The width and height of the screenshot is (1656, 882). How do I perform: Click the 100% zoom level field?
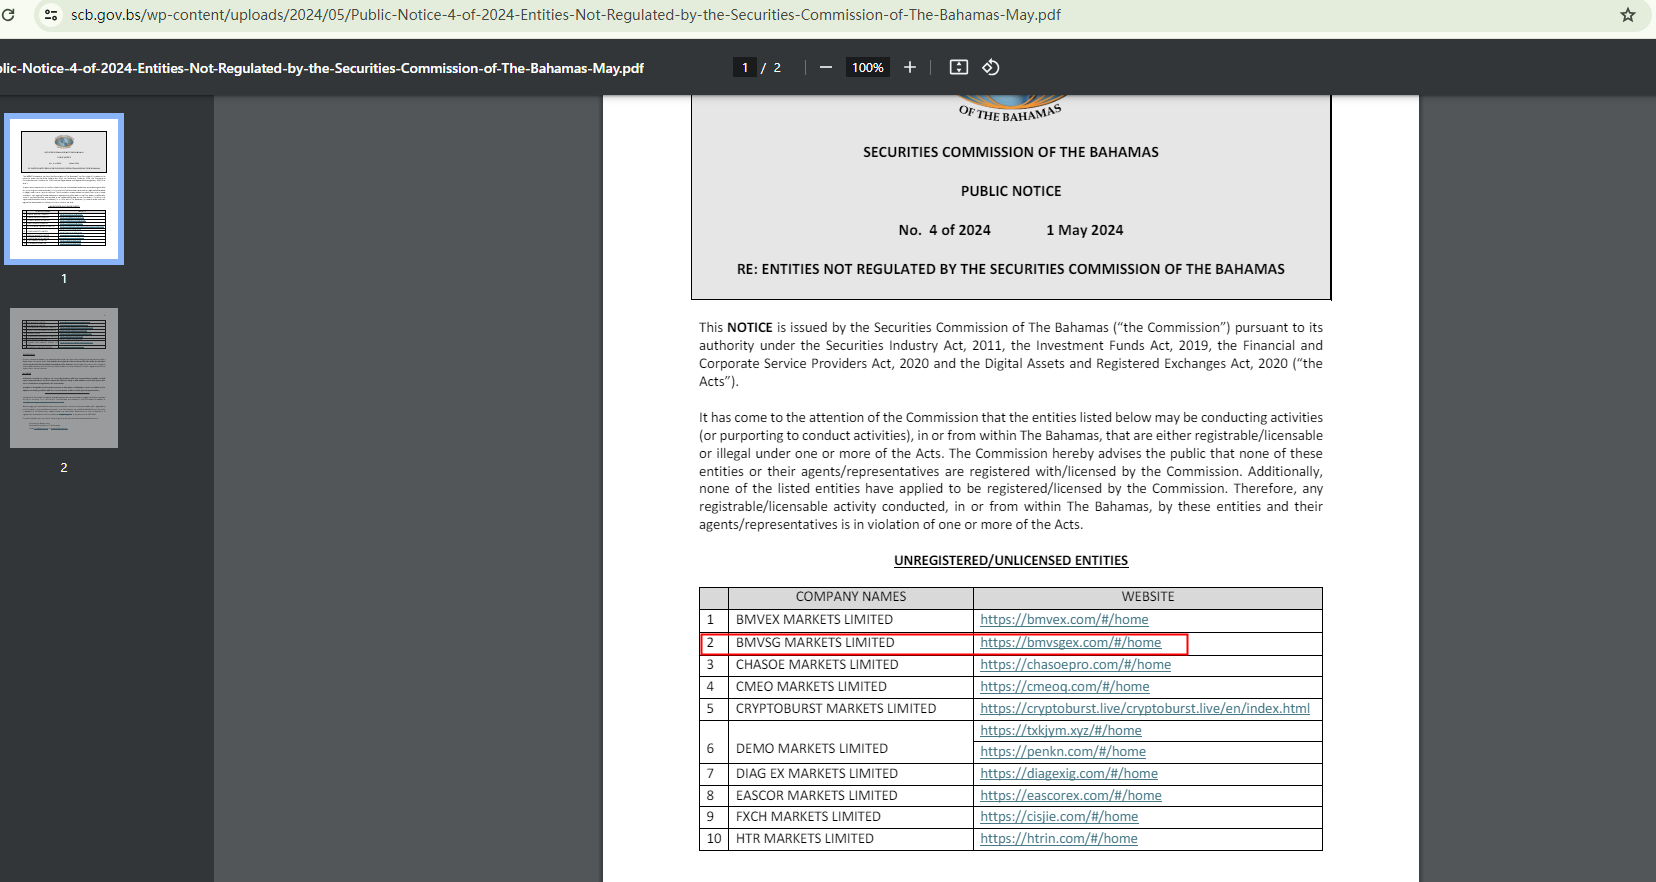point(867,67)
